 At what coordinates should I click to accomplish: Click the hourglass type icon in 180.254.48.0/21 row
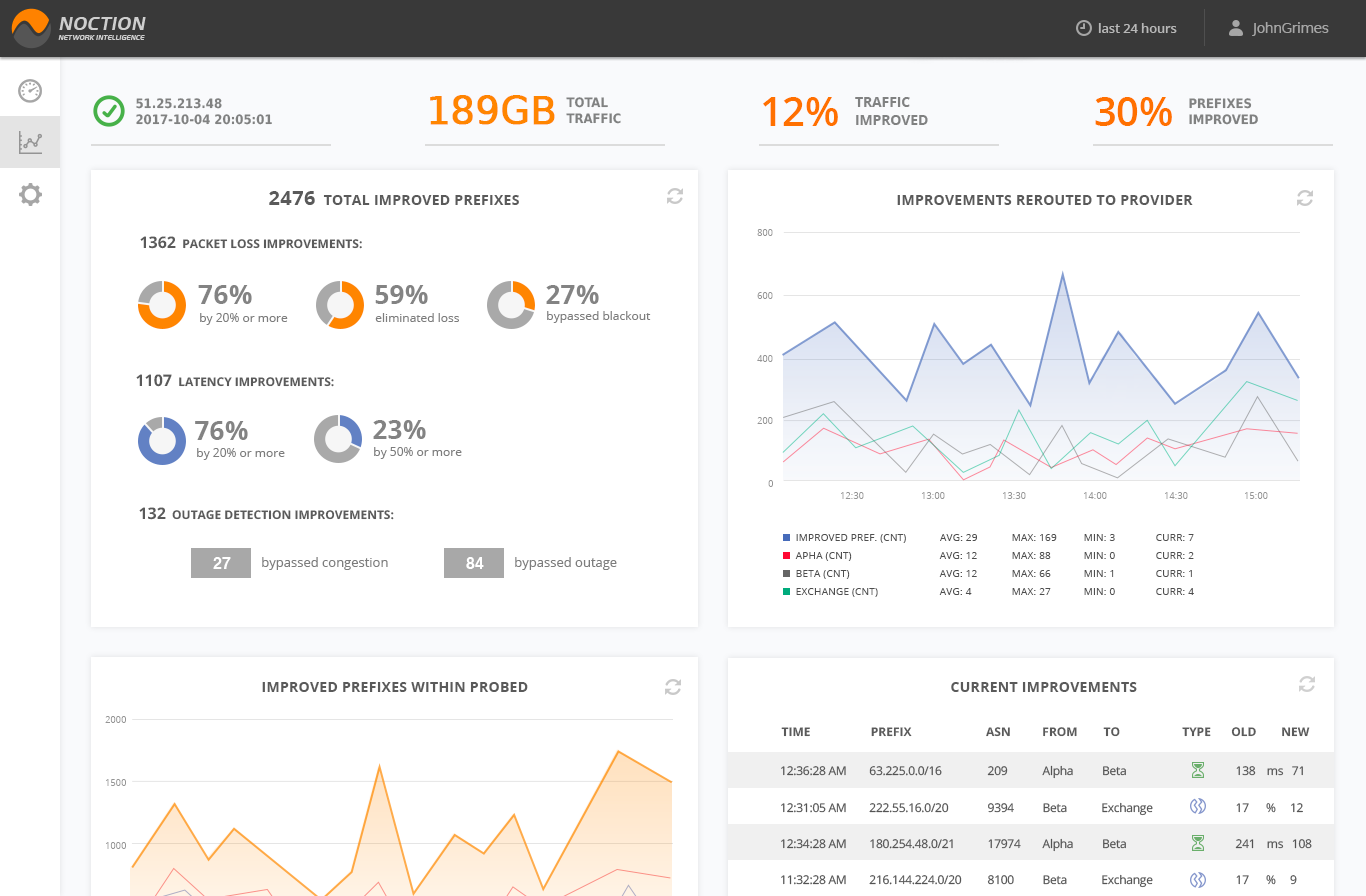tap(1197, 843)
